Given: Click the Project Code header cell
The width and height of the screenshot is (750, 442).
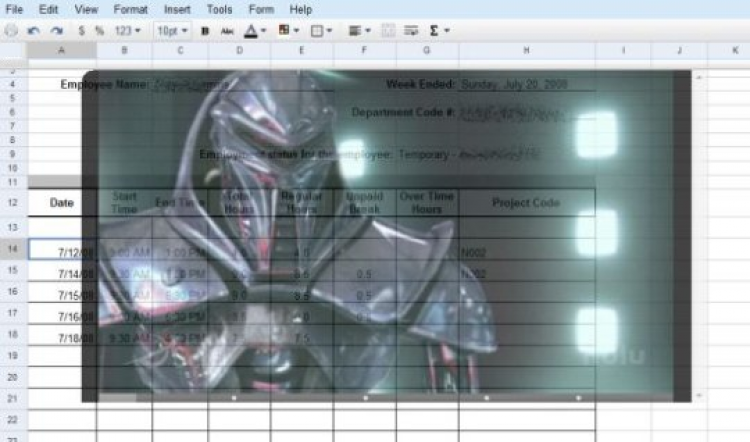Looking at the screenshot, I should click(526, 203).
